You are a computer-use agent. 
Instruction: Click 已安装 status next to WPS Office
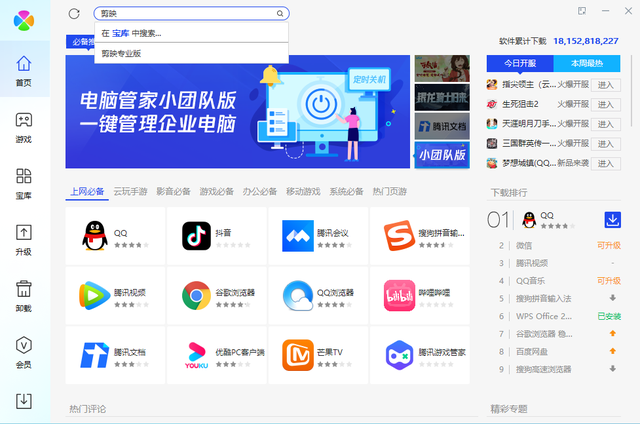coord(609,316)
